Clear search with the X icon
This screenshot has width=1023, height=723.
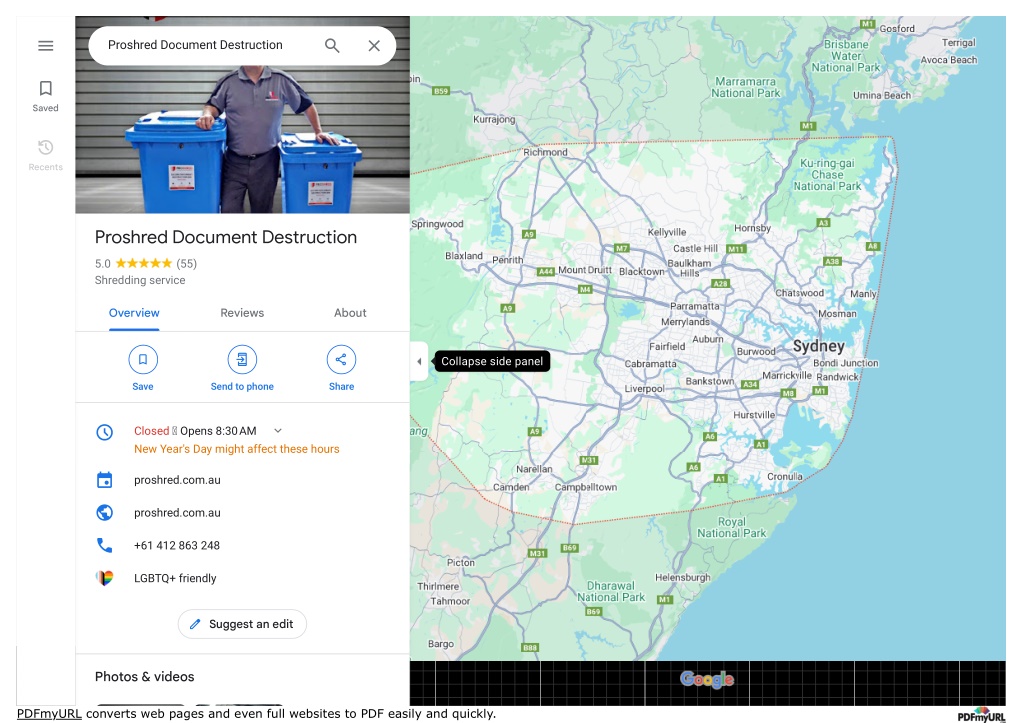374,46
